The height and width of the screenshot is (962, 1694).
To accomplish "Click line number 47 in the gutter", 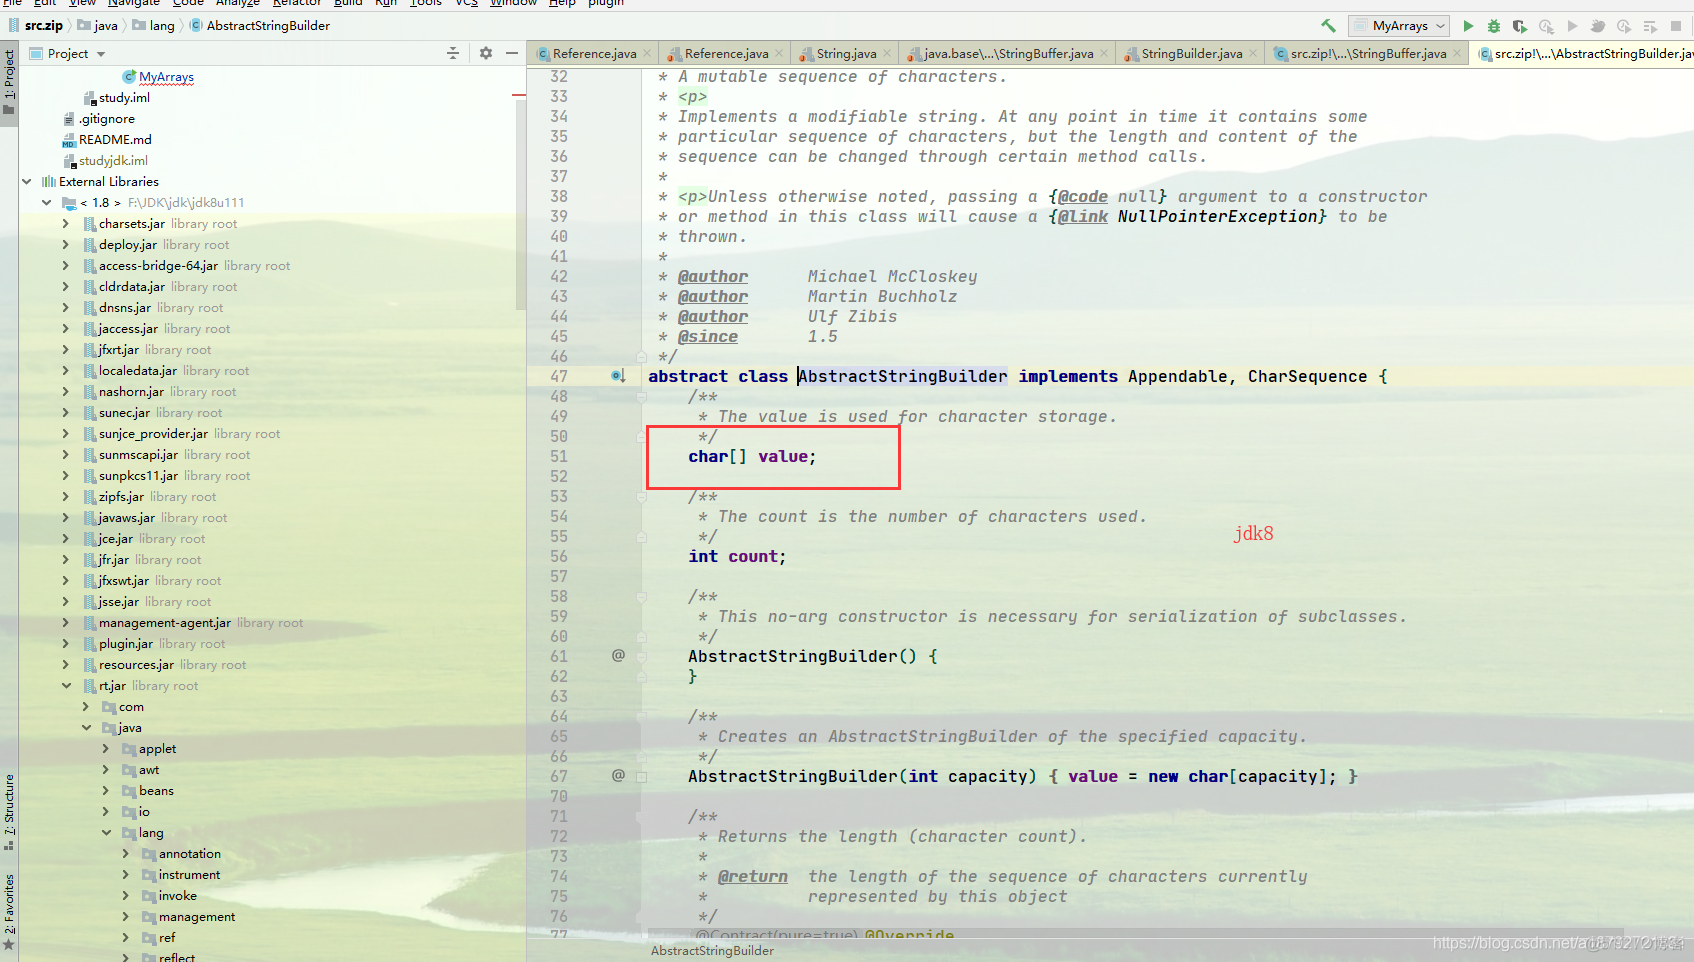I will click(558, 377).
